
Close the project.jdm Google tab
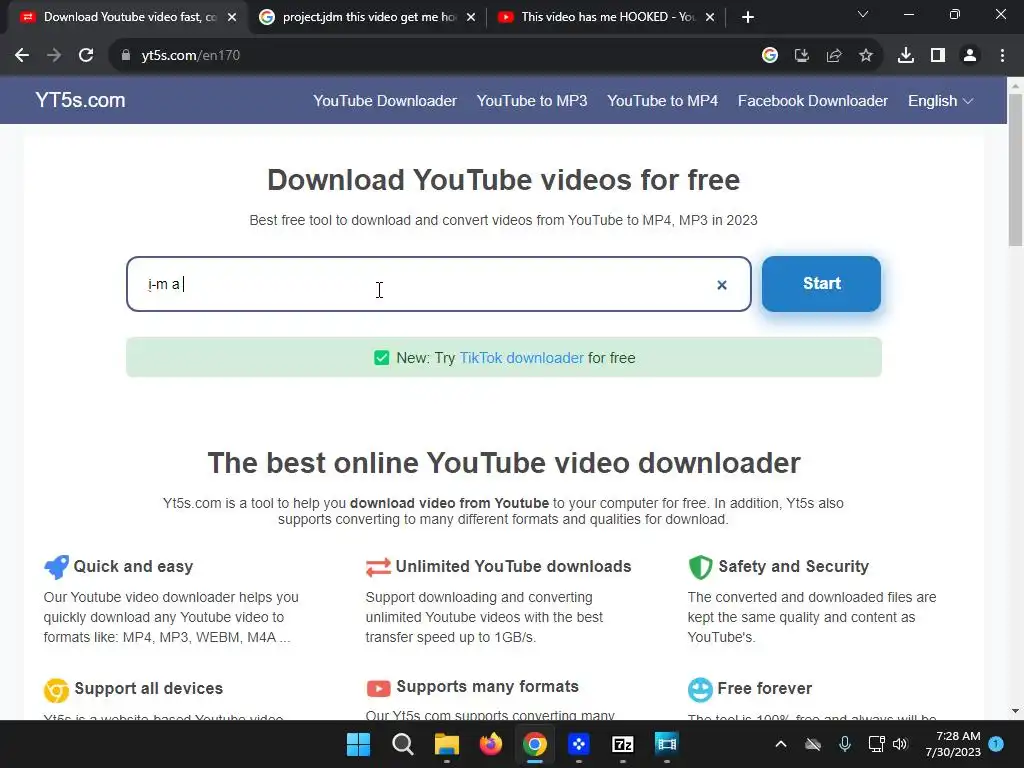(x=471, y=17)
